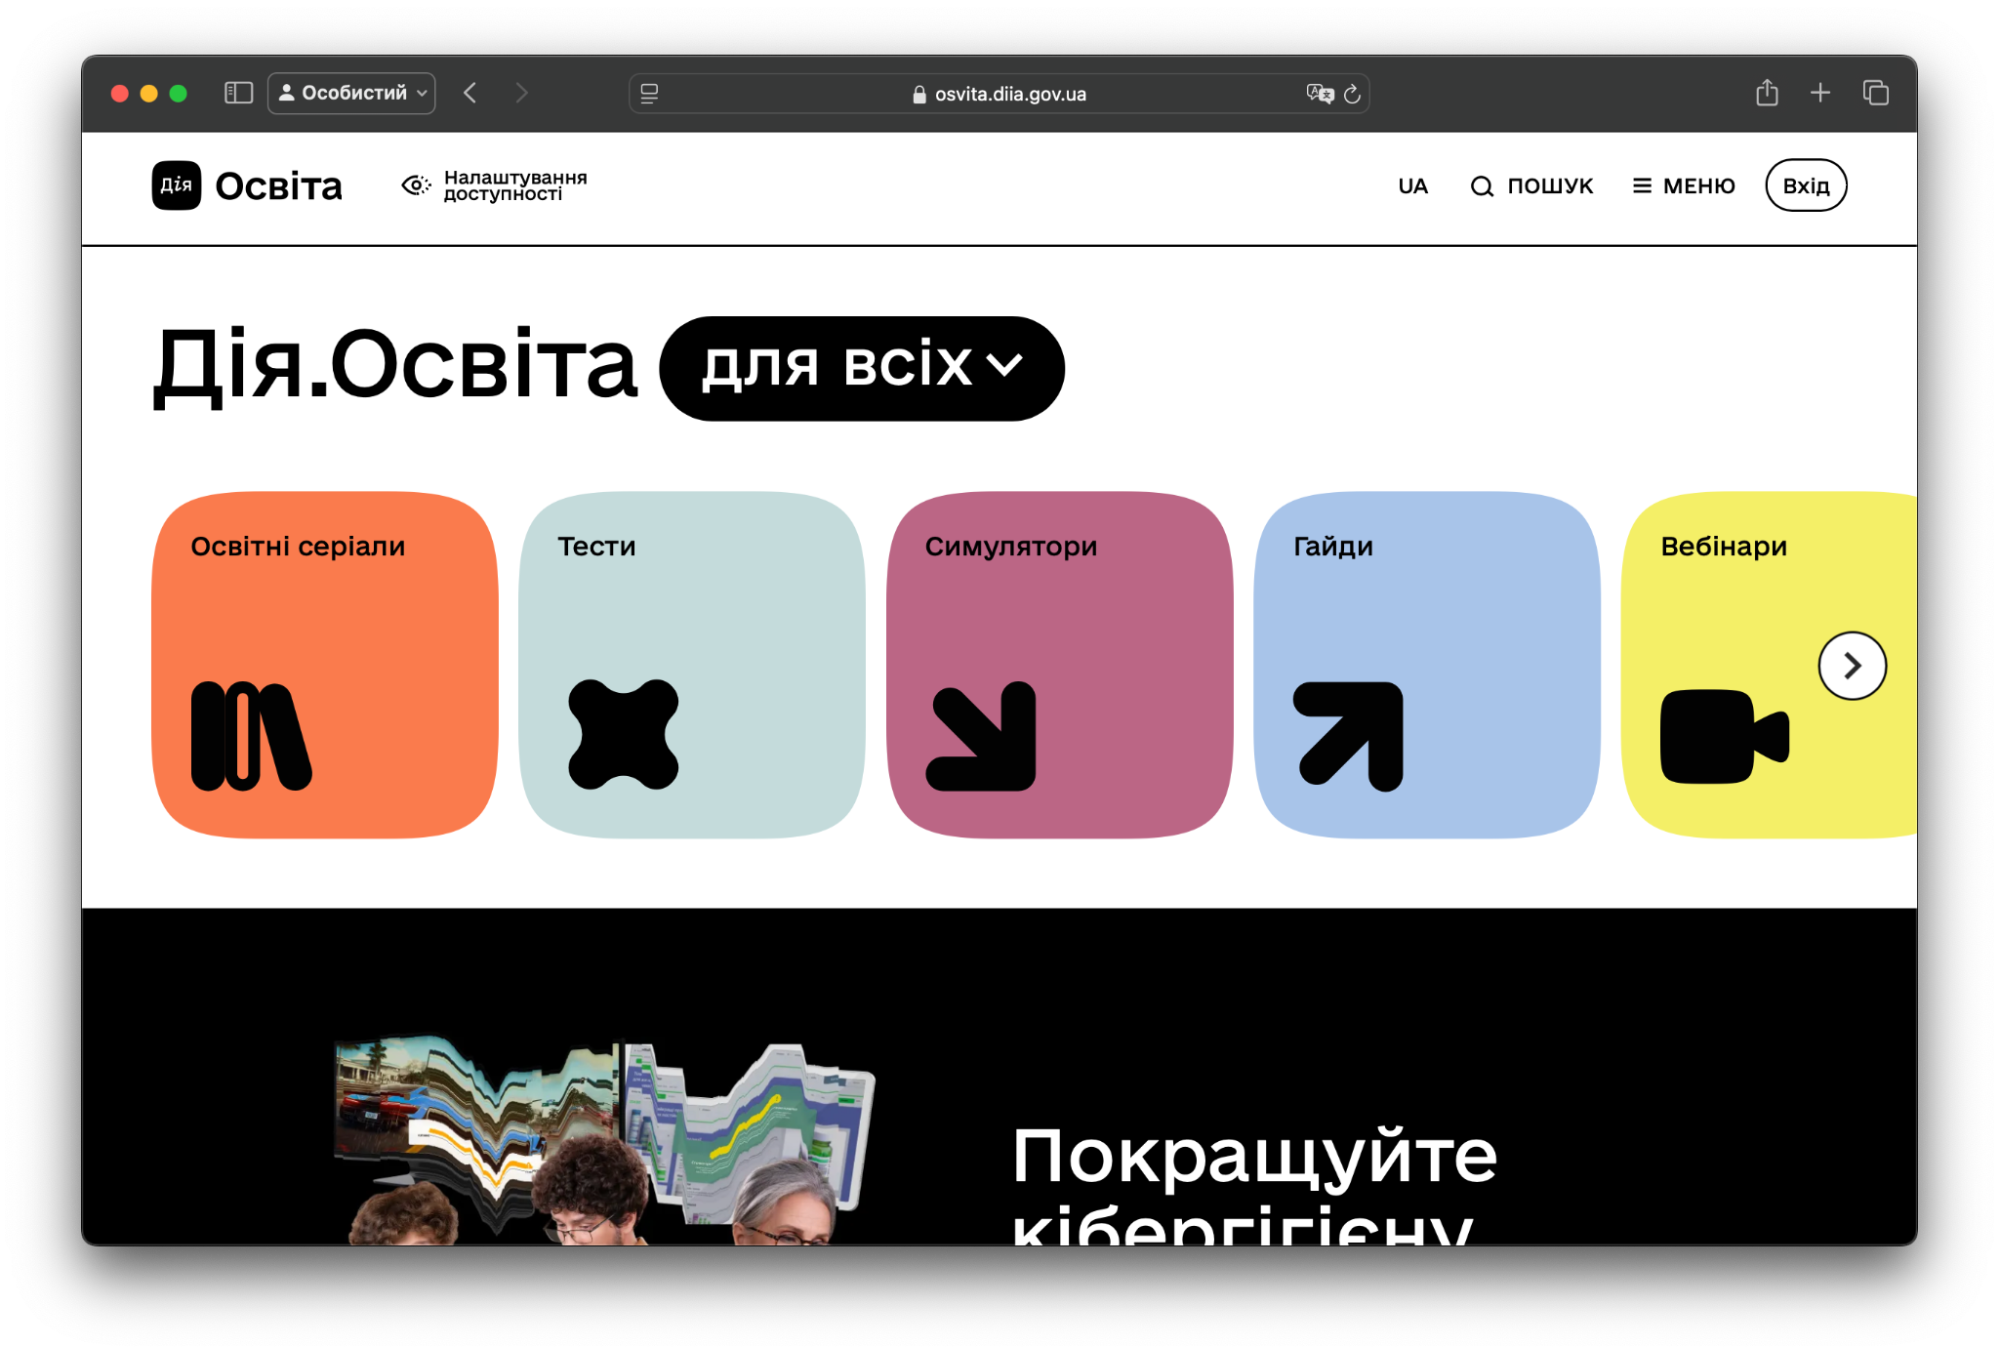Click the translate page icon

click(x=1320, y=94)
